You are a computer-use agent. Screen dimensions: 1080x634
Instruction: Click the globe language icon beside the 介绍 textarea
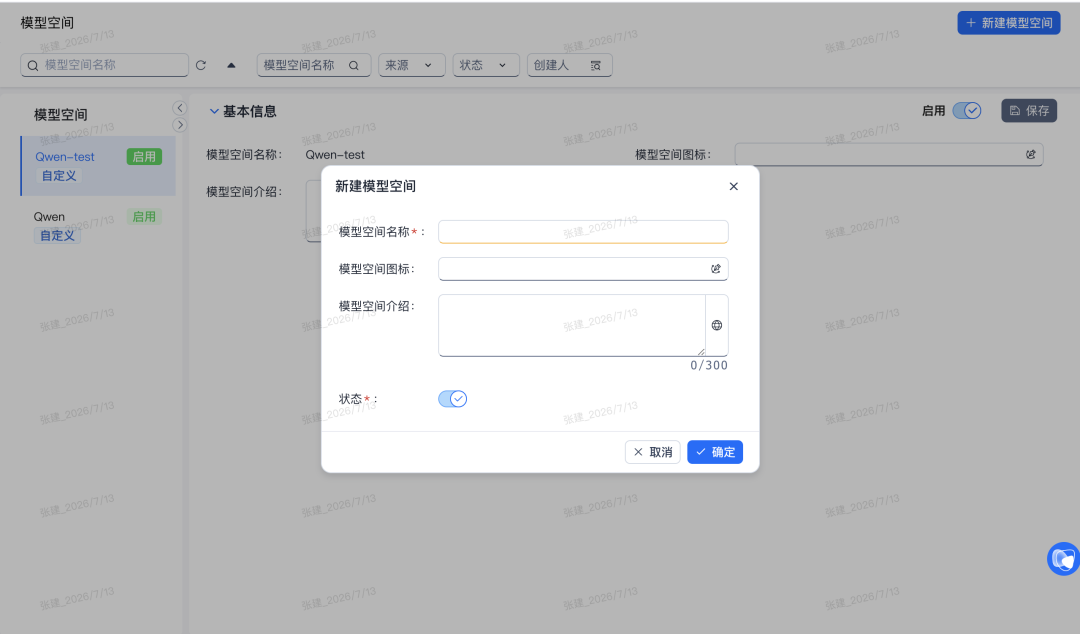tap(717, 325)
